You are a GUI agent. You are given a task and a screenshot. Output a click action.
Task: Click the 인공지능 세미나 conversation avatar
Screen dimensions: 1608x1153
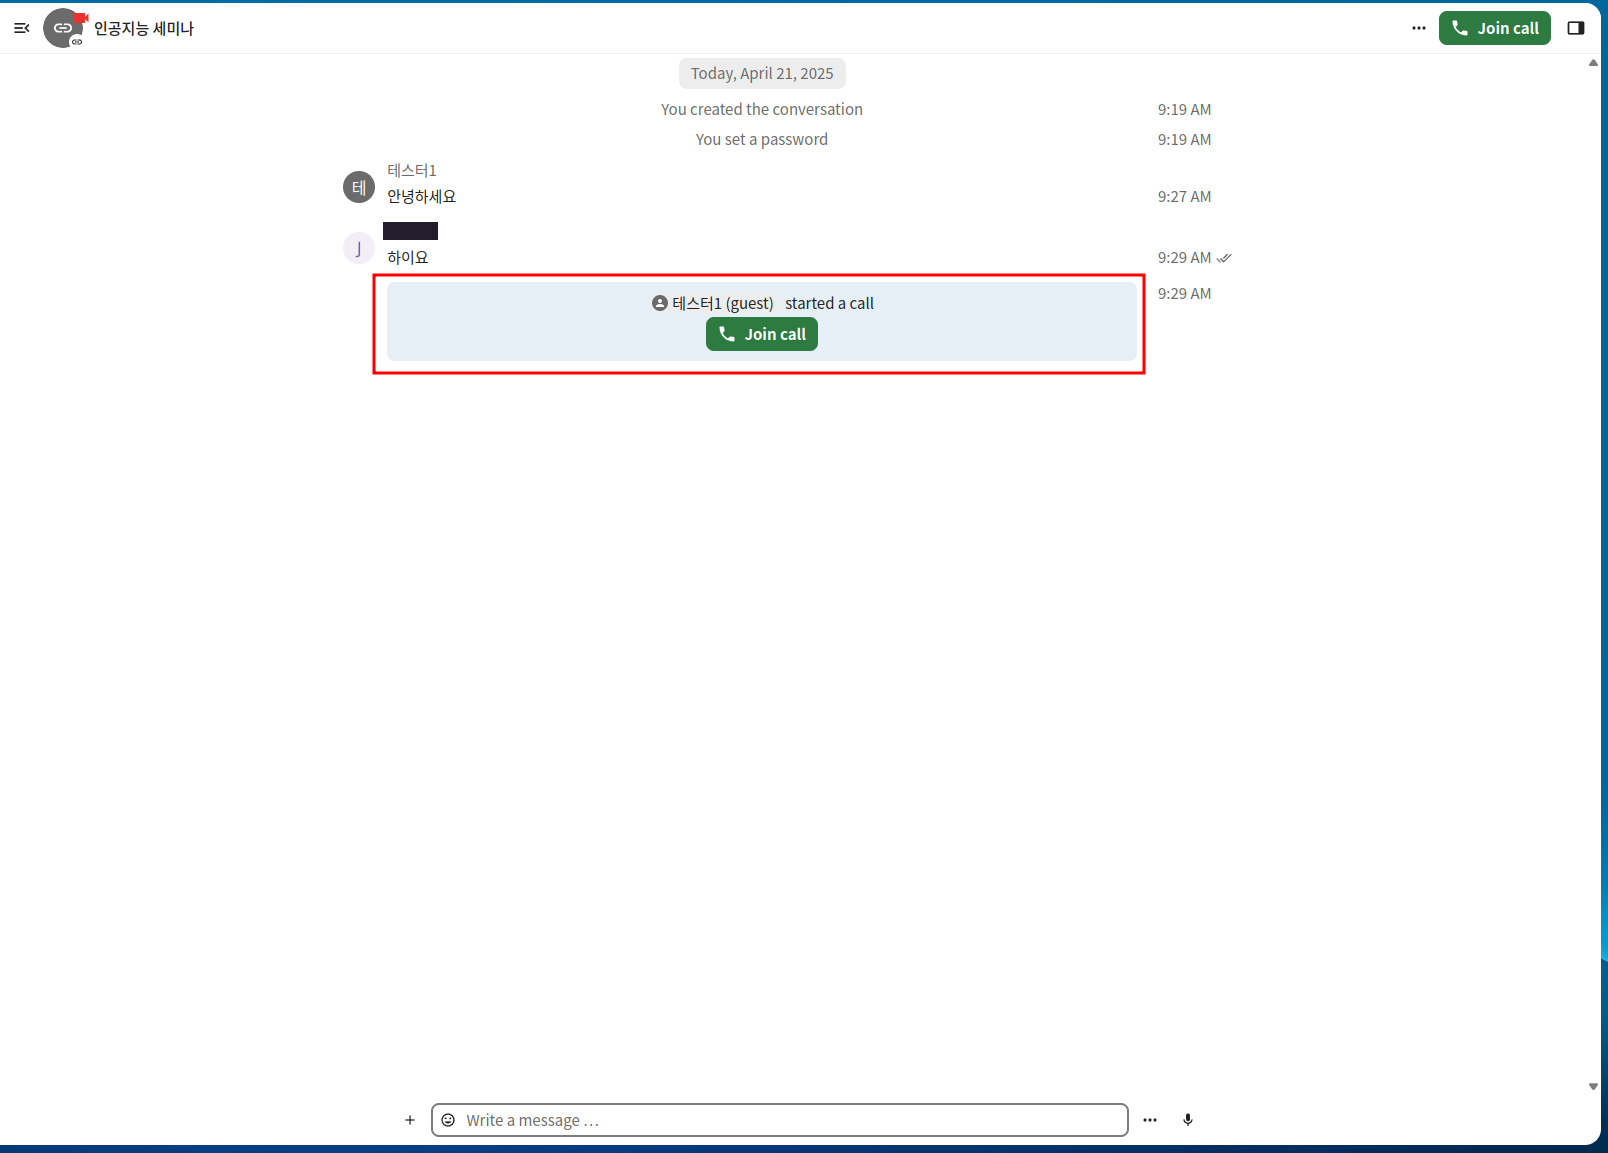(x=63, y=28)
